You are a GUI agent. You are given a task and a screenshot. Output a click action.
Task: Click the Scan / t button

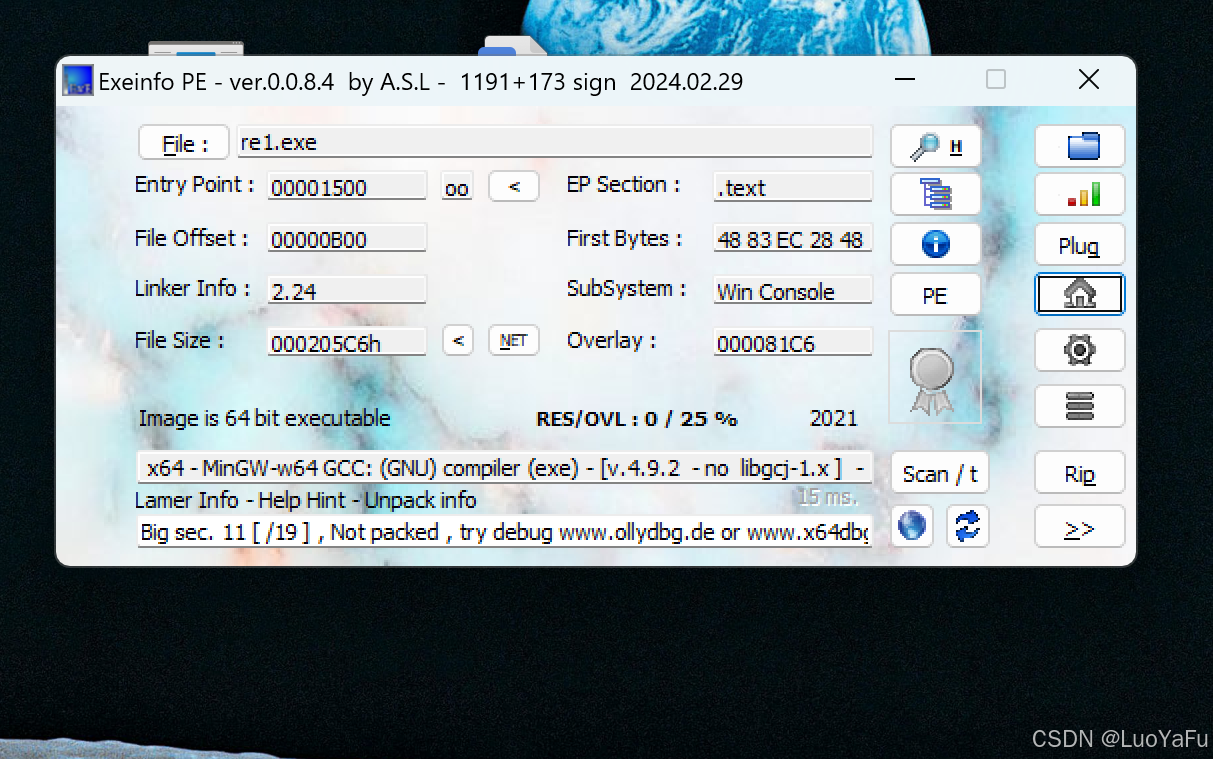(939, 473)
